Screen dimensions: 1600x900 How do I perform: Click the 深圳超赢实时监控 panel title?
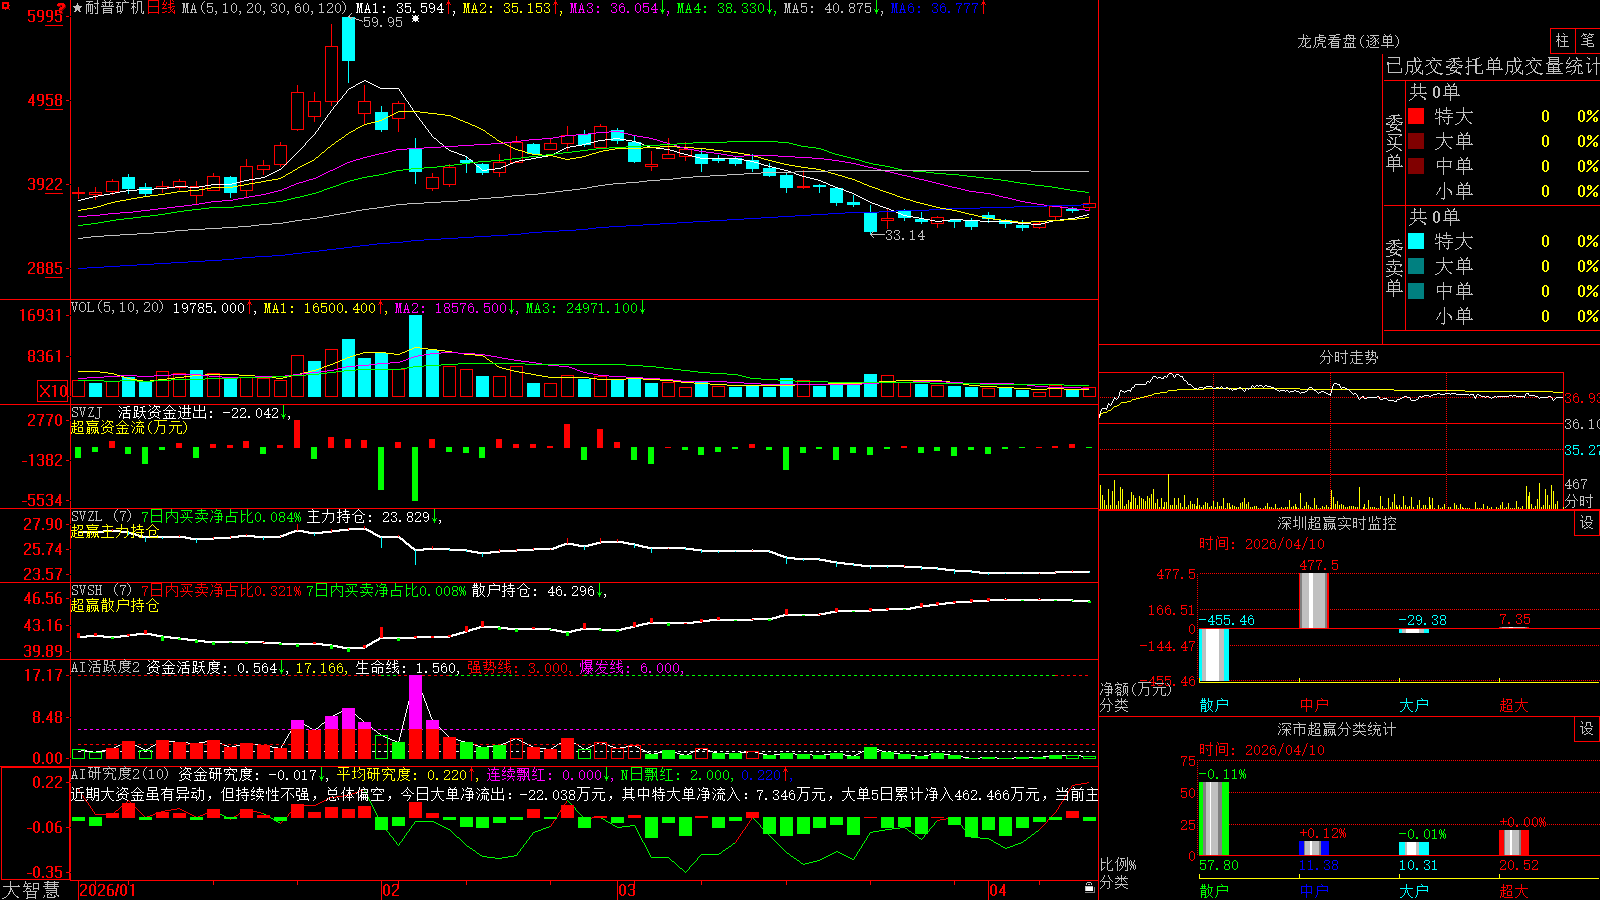point(1337,523)
